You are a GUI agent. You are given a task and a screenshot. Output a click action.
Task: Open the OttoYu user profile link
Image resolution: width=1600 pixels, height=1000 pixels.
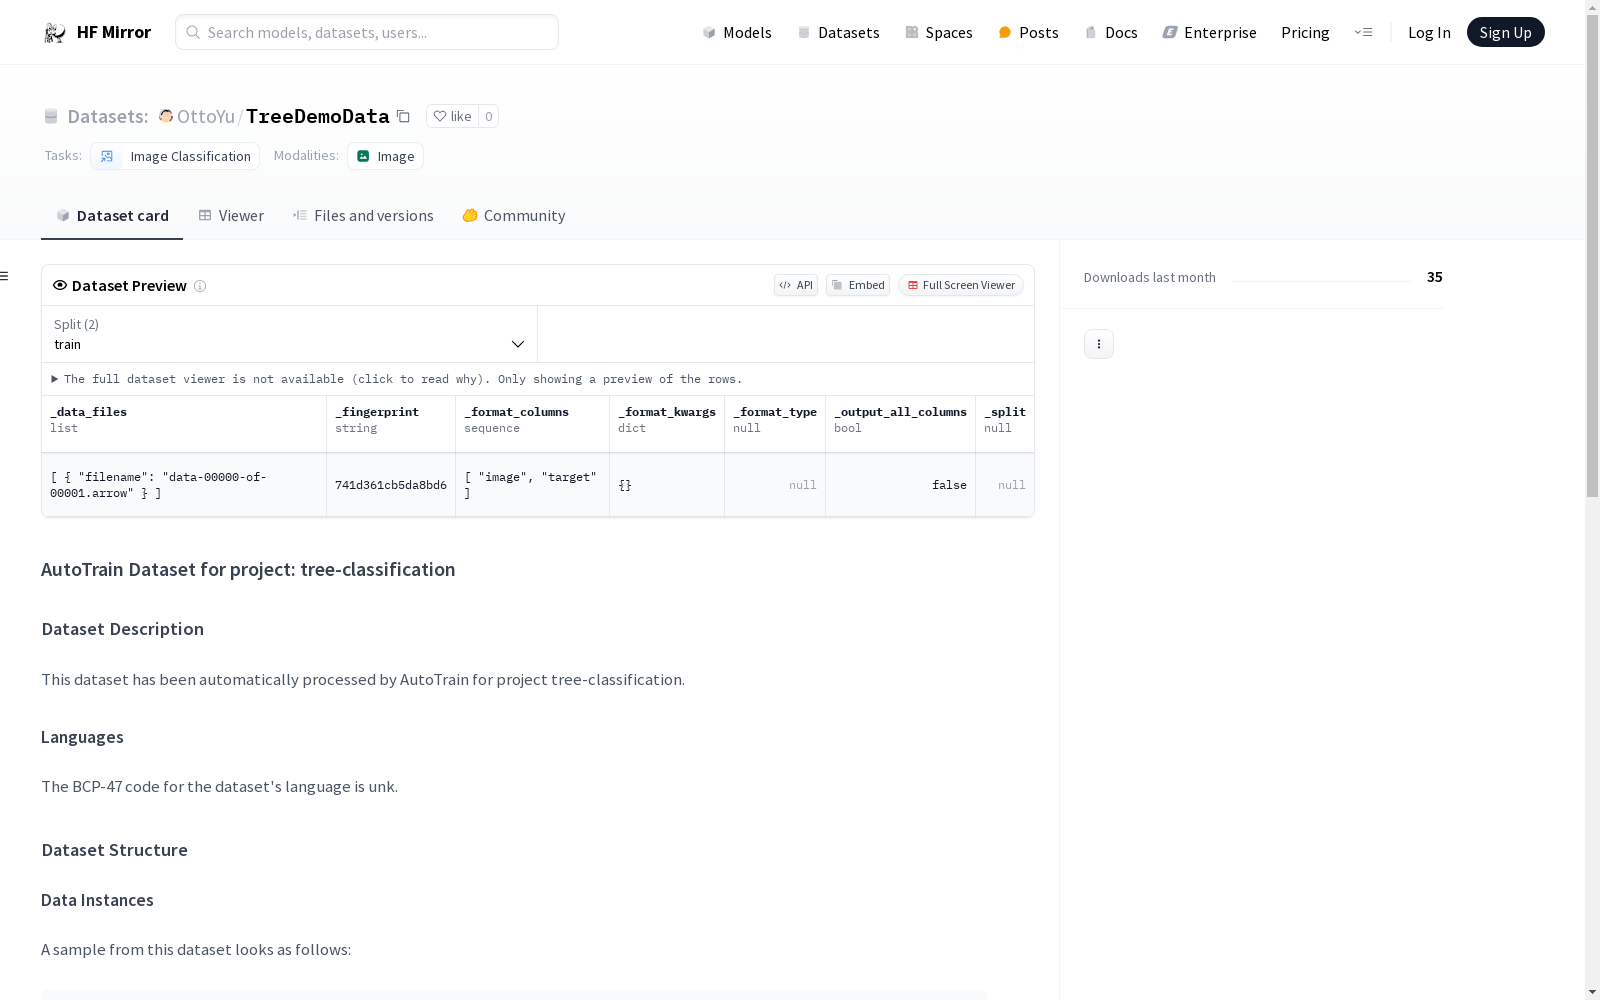click(205, 116)
